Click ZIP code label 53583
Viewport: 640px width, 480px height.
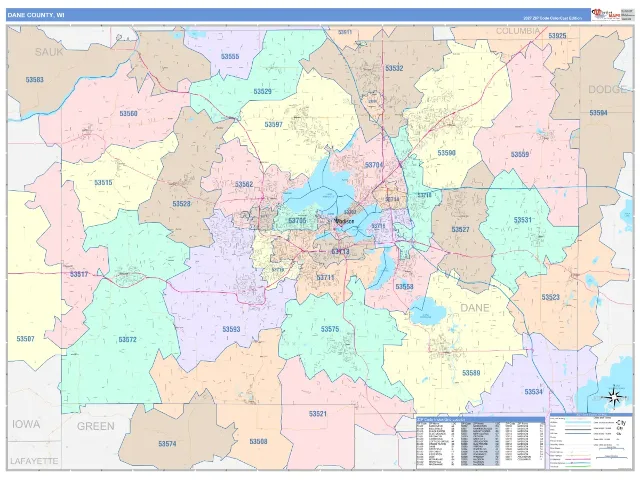point(34,80)
